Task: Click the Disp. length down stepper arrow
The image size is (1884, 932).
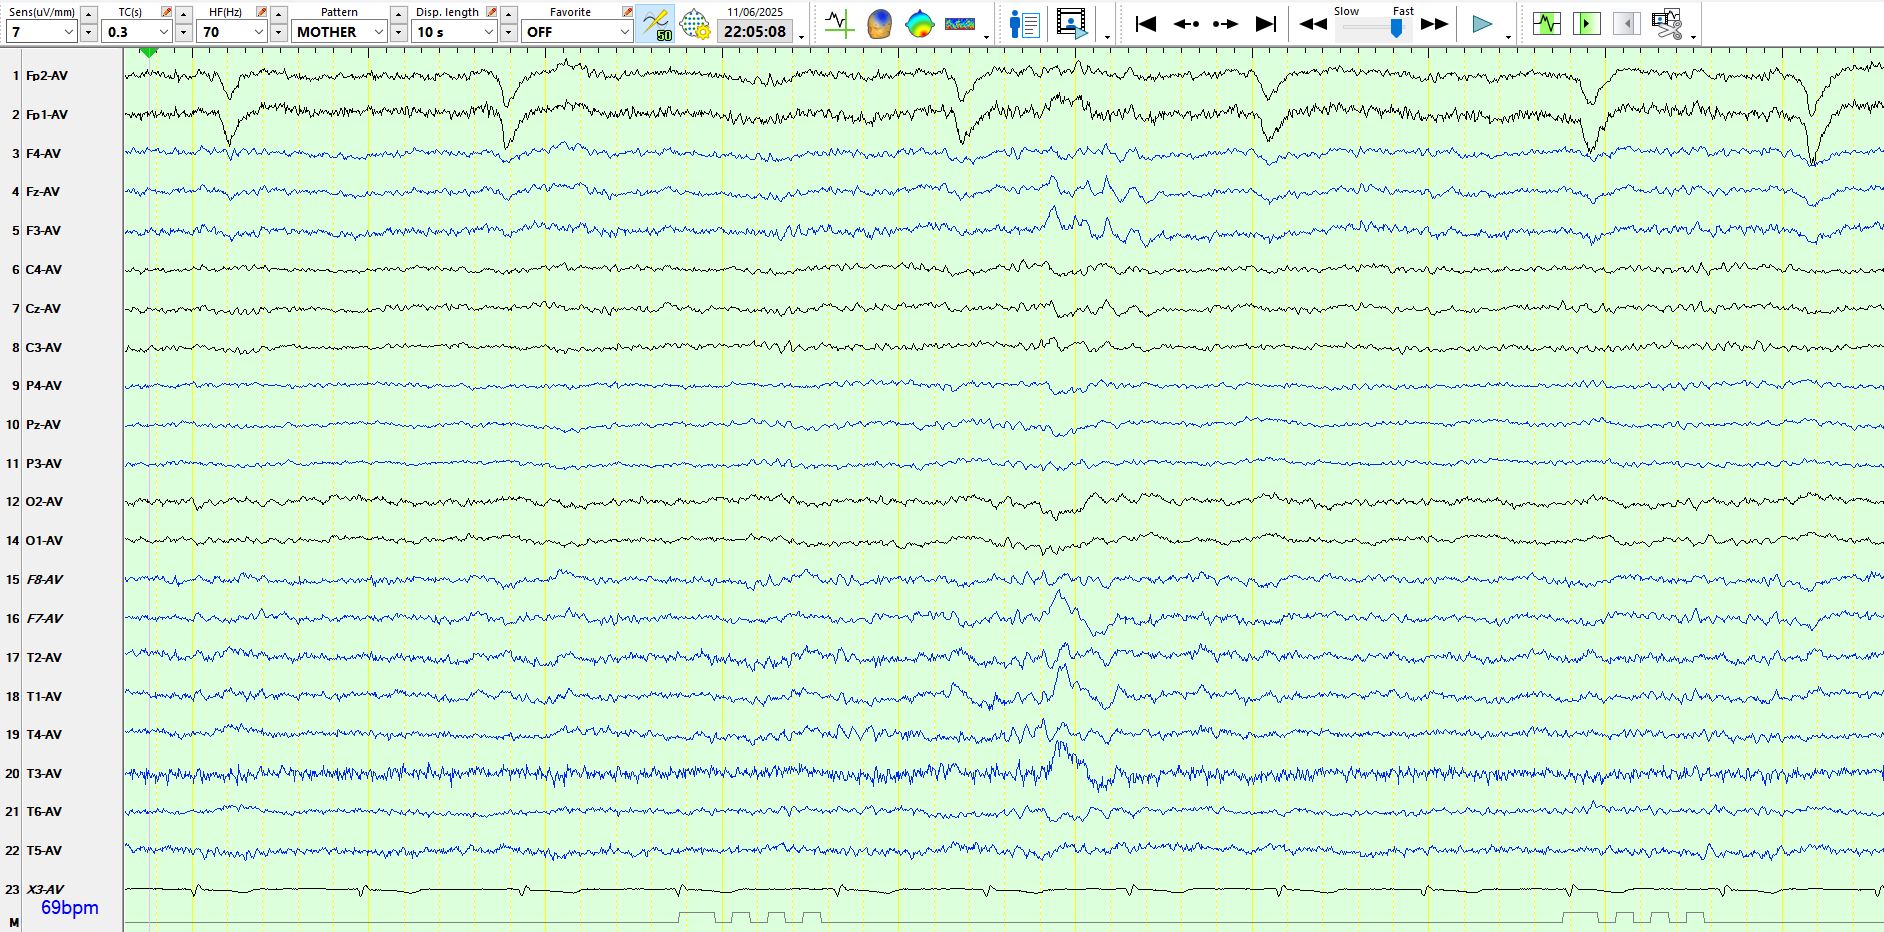Action: tap(509, 32)
